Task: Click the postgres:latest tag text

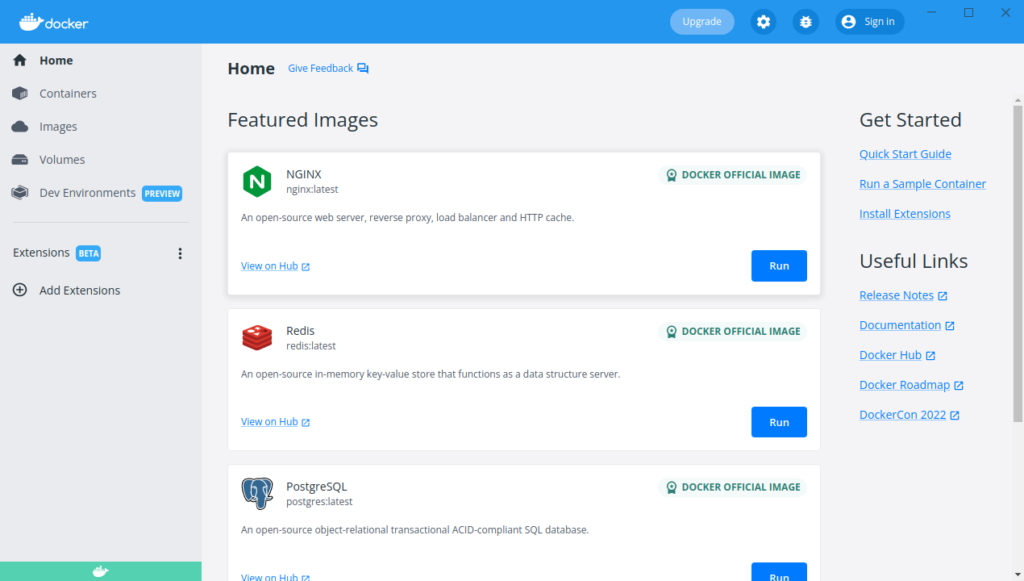Action: point(319,502)
